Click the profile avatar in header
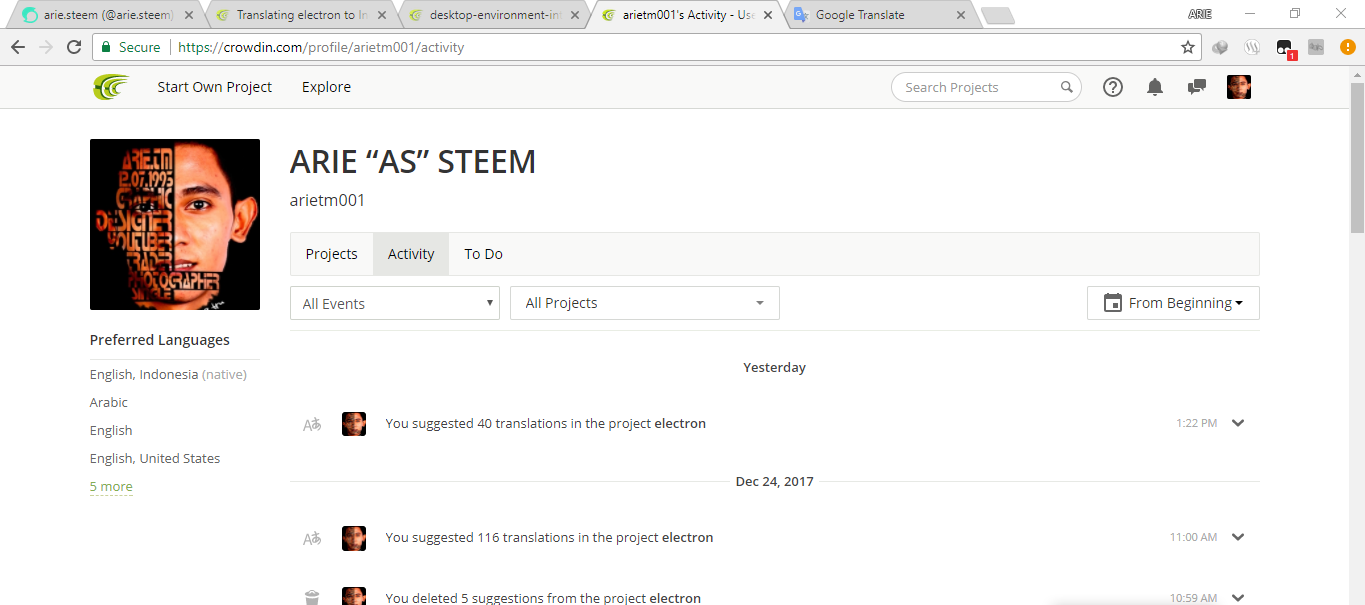 [1239, 87]
